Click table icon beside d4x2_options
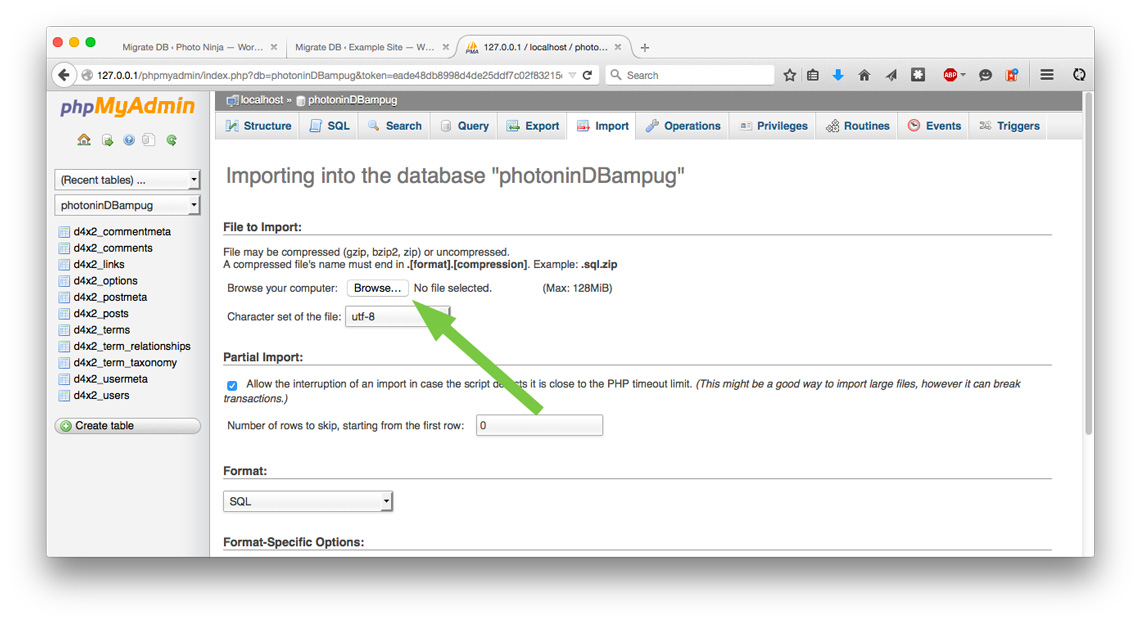 (x=64, y=281)
